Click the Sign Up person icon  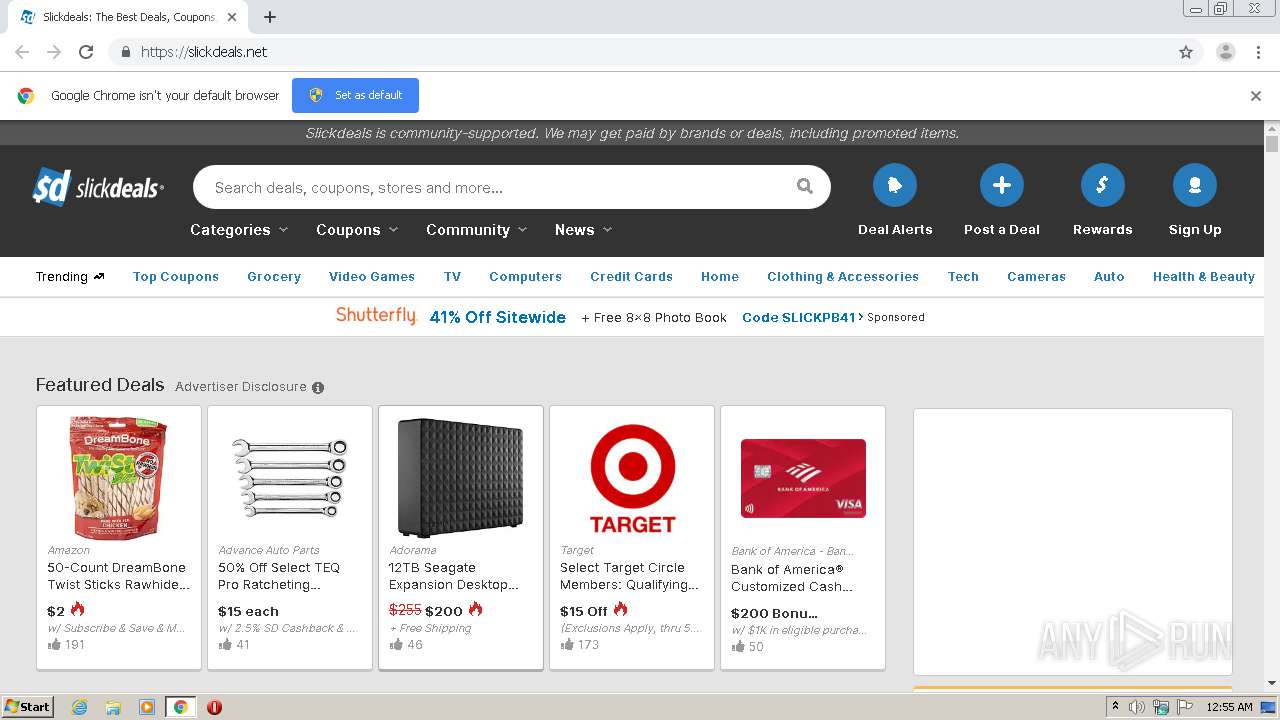coord(1195,185)
